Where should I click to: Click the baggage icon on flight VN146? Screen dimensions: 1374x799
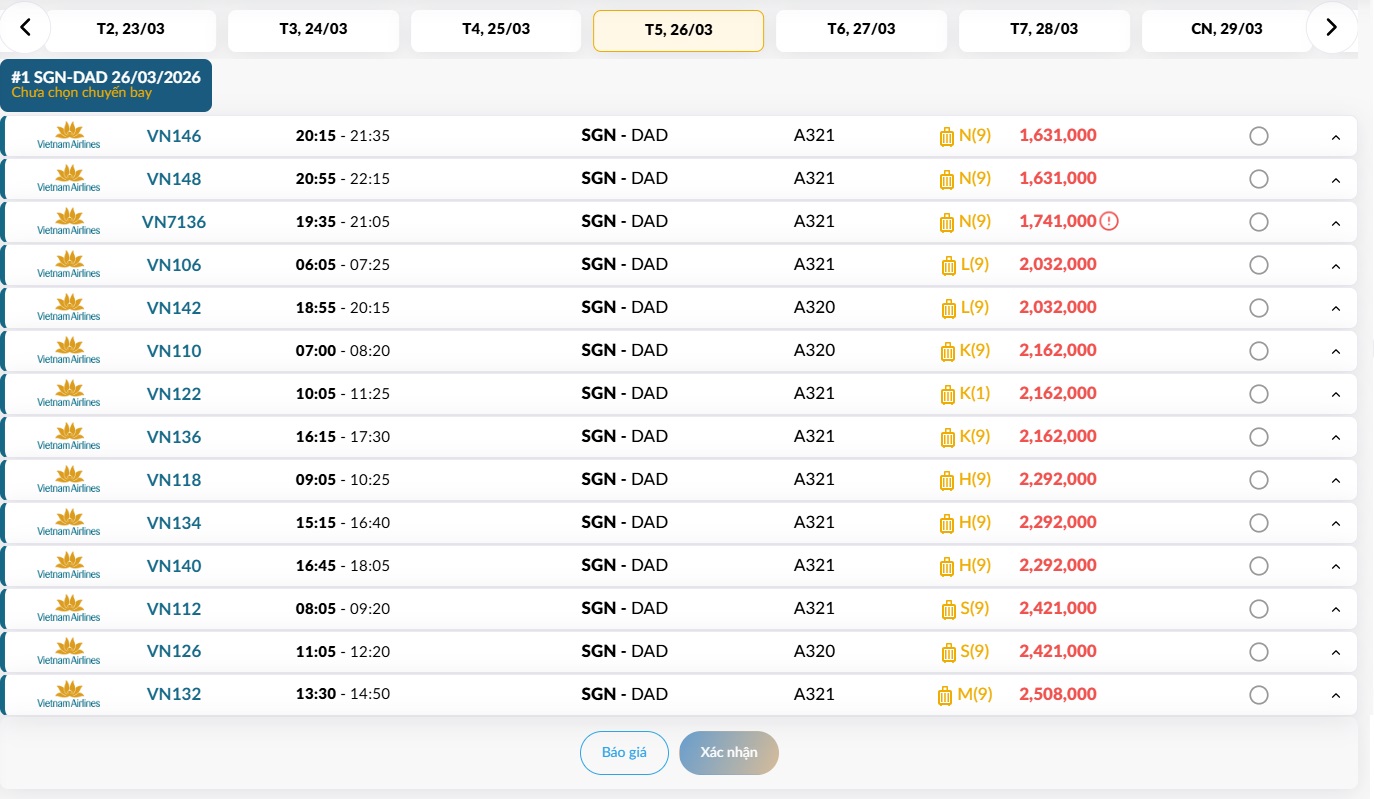point(947,137)
